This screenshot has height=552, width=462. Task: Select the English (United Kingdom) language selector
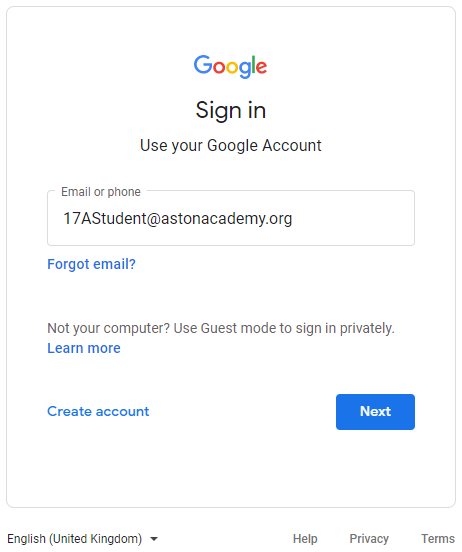pyautogui.click(x=82, y=539)
